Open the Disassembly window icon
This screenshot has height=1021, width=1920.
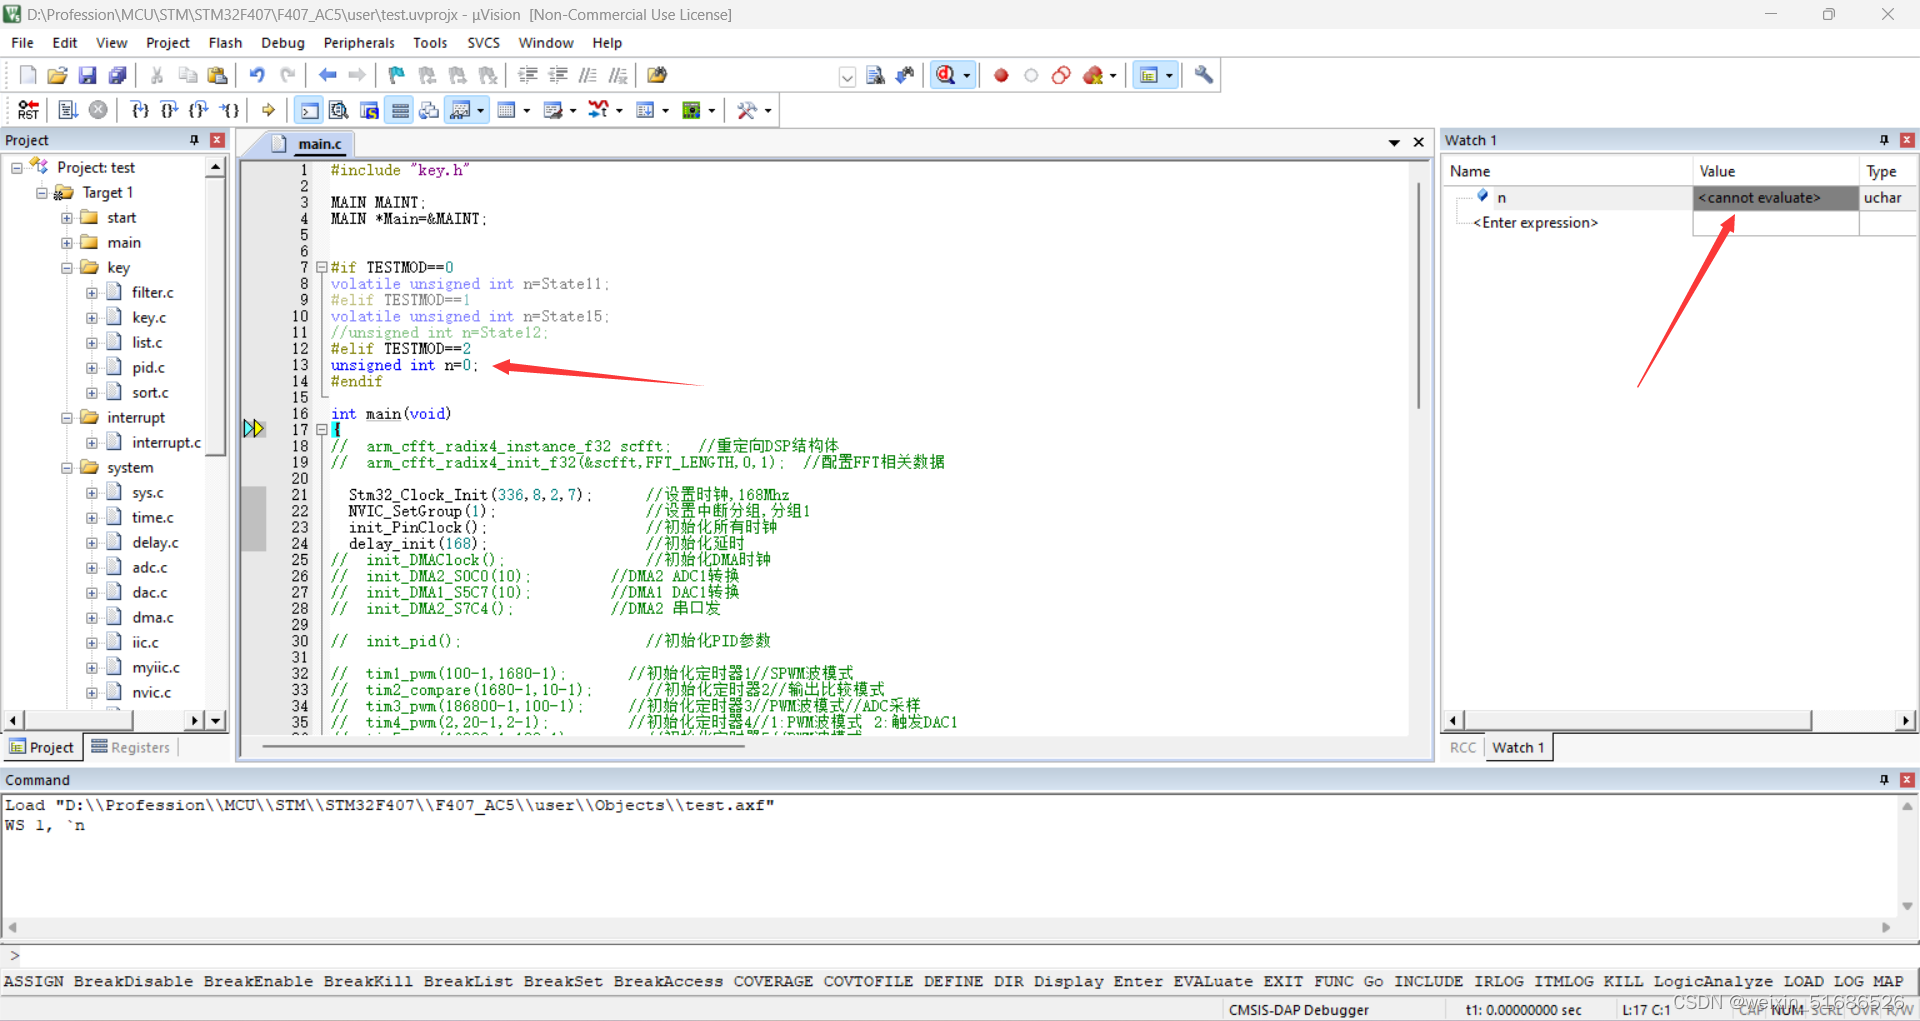(339, 110)
